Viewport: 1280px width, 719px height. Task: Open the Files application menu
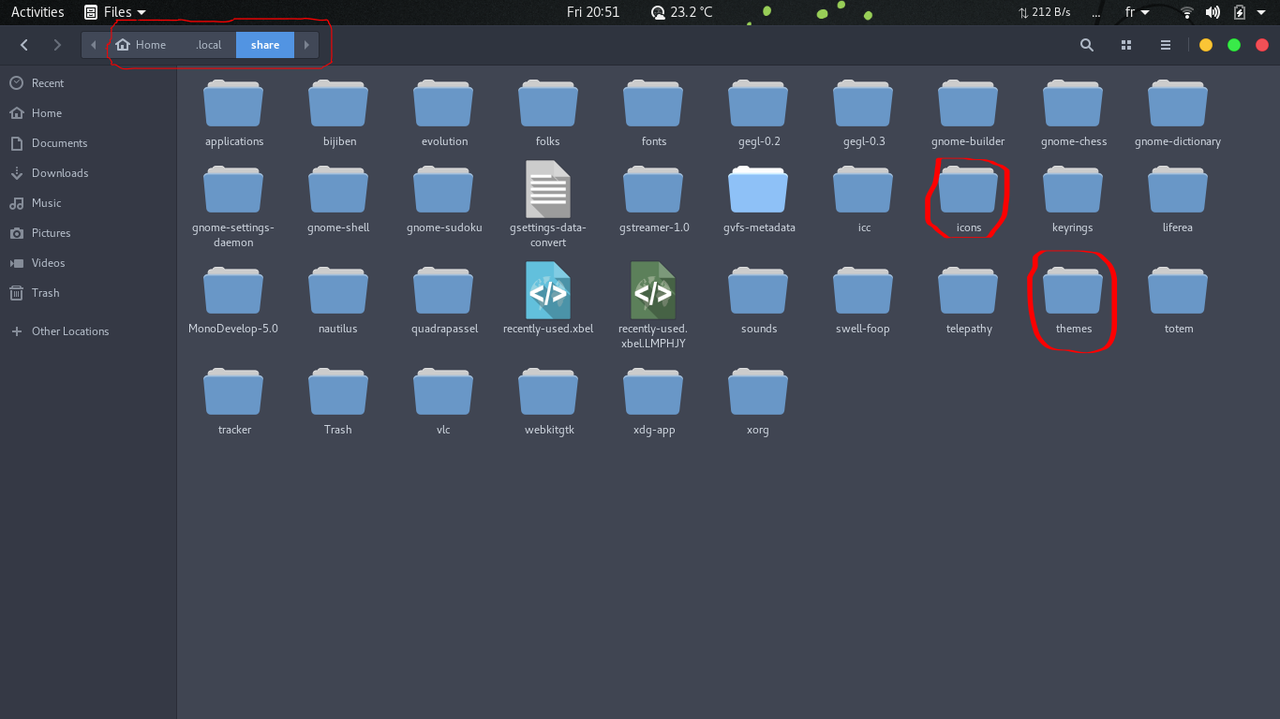pyautogui.click(x=115, y=12)
